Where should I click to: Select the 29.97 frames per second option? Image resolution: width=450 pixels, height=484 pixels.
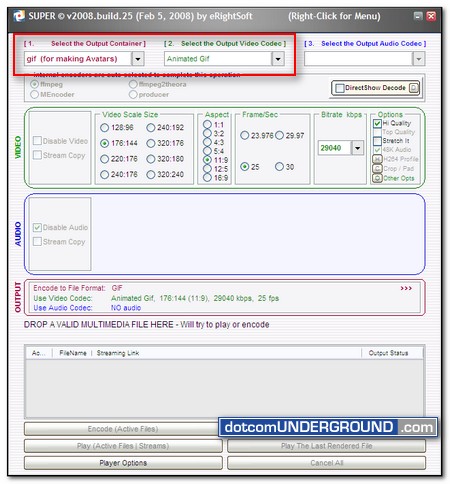[x=279, y=135]
